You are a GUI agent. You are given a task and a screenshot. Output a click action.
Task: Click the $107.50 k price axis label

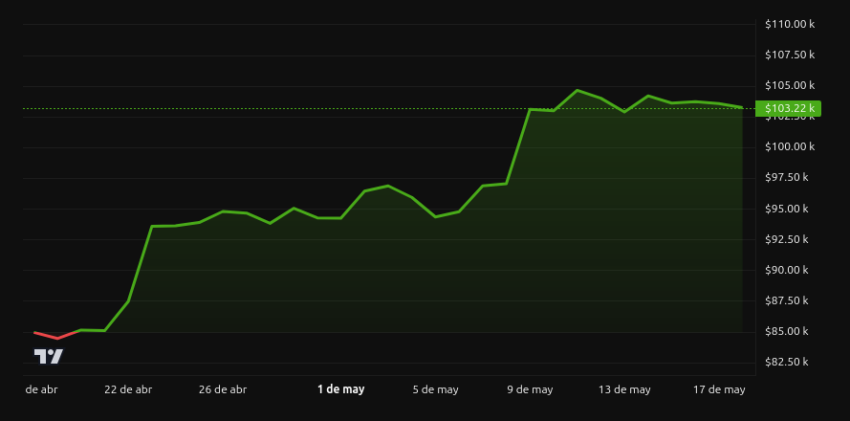point(790,54)
